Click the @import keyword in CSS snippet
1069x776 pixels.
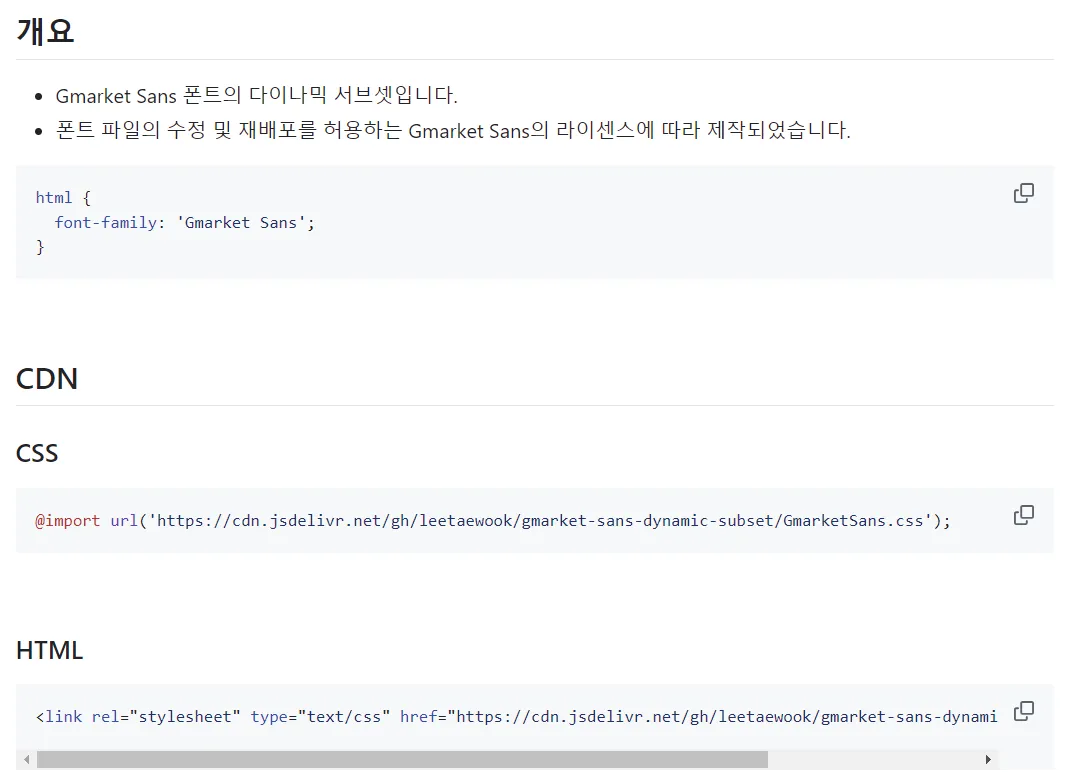click(x=67, y=521)
